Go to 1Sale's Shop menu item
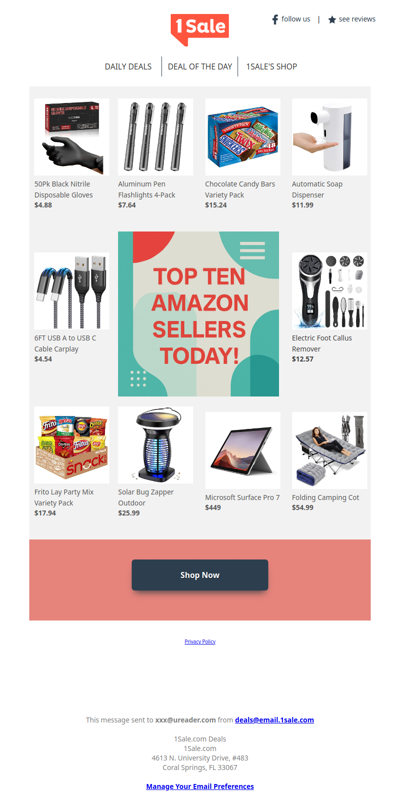The height and width of the screenshot is (805, 400). click(272, 67)
